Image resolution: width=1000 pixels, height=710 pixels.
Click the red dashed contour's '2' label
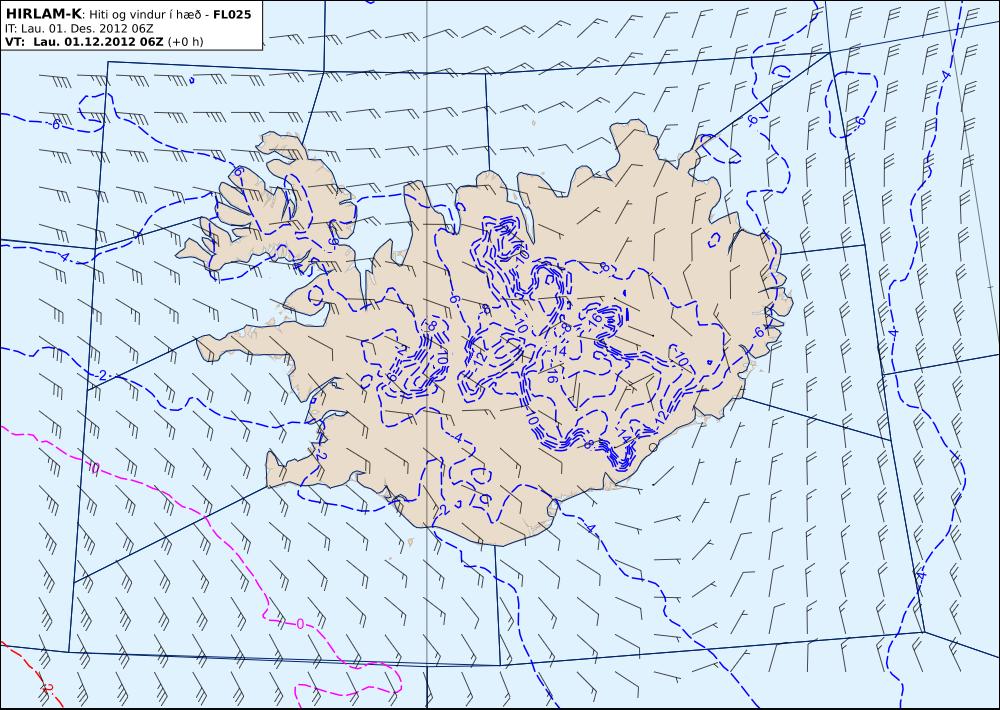pos(46,688)
